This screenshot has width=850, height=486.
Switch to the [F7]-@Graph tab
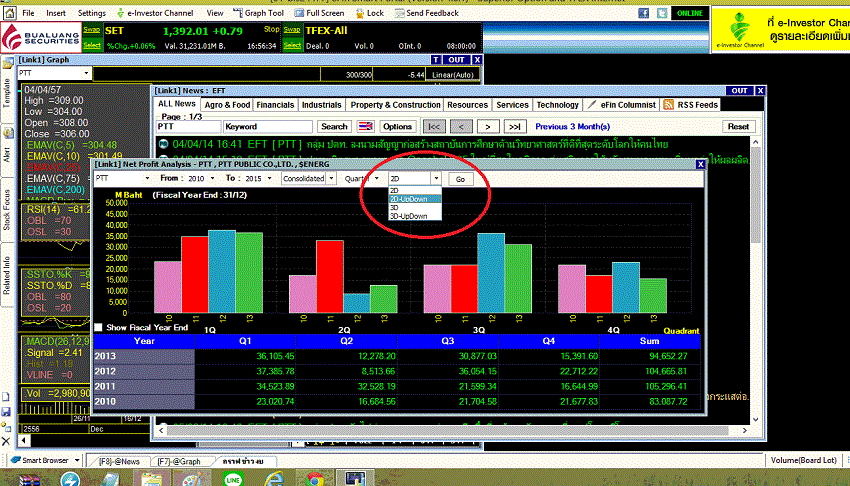click(179, 462)
